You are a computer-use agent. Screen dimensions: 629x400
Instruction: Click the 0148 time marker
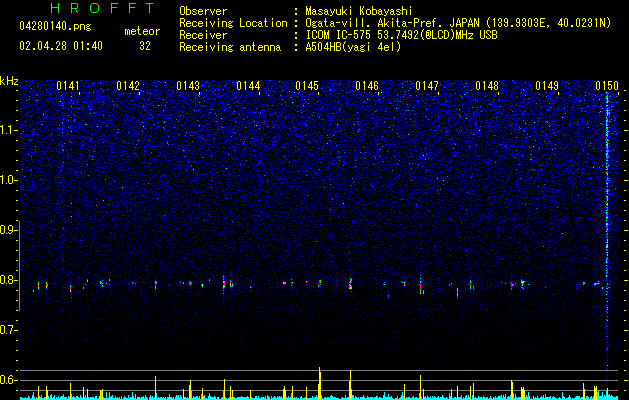point(487,86)
